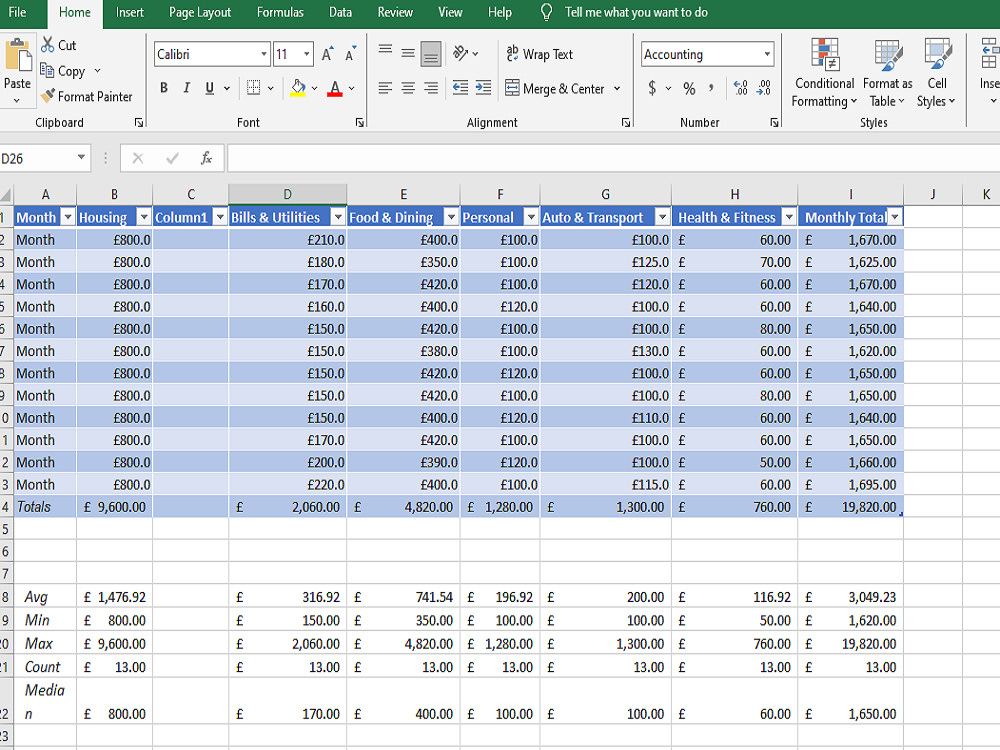Toggle Underline formatting
Viewport: 1000px width, 750px height.
209,88
